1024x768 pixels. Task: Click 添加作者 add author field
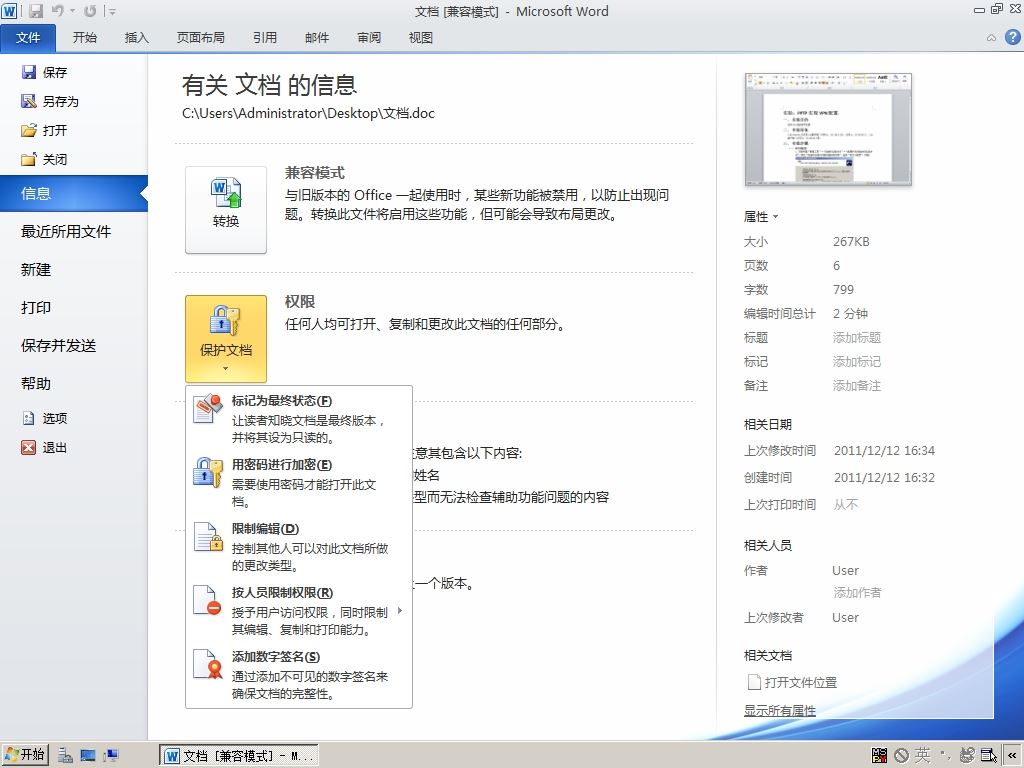tap(857, 592)
